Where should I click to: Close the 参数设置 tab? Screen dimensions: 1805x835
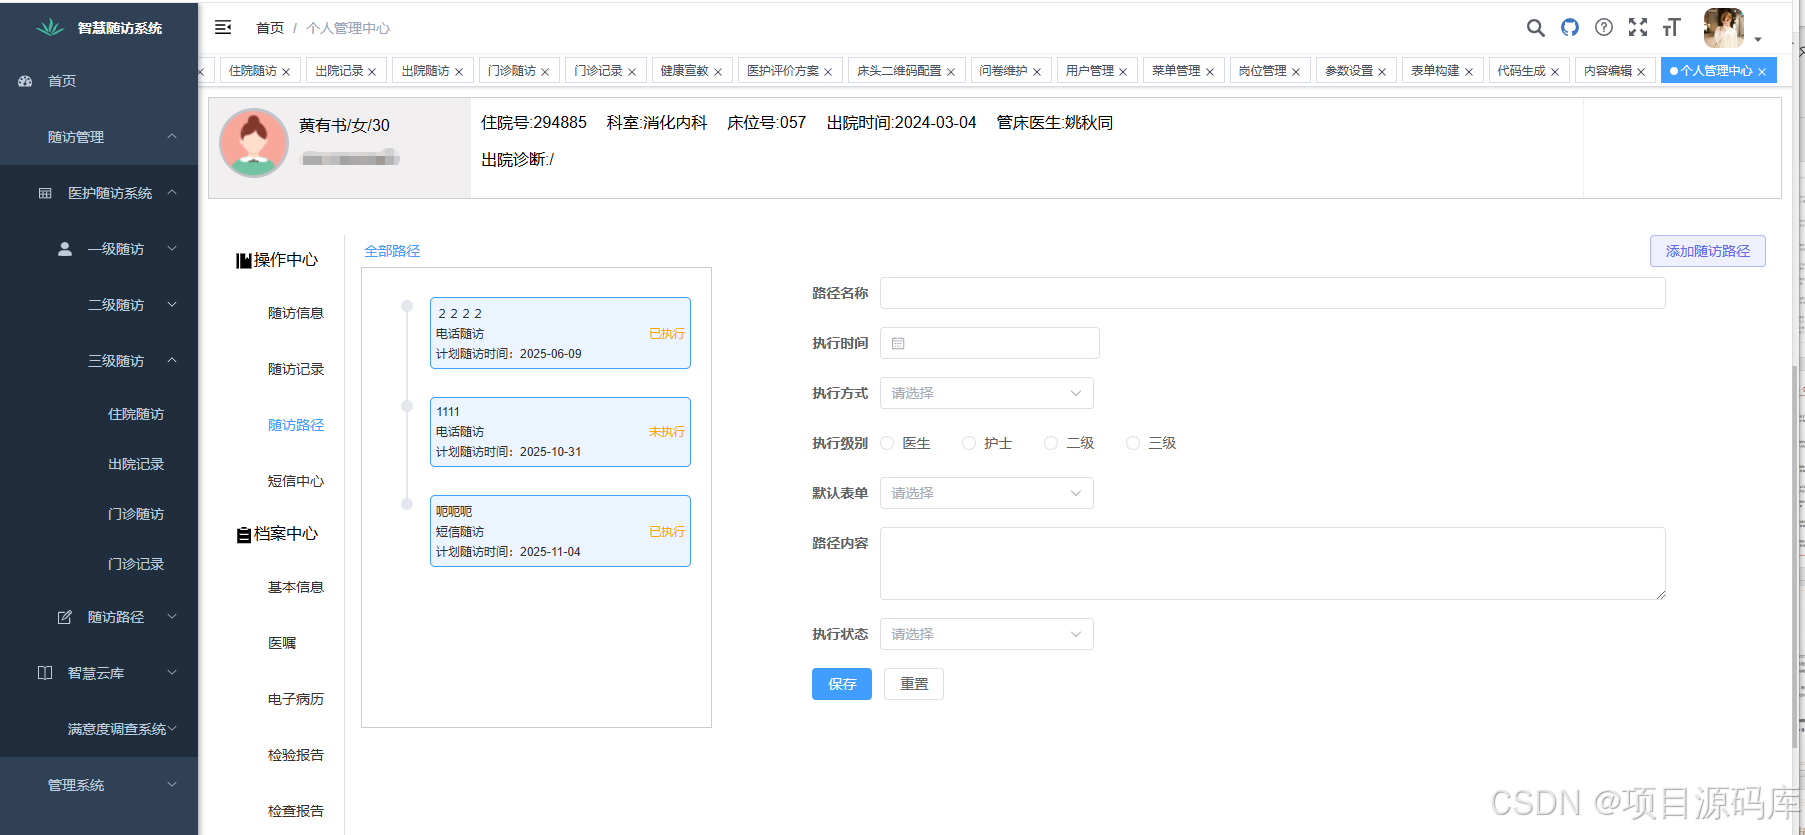[x=1382, y=72]
